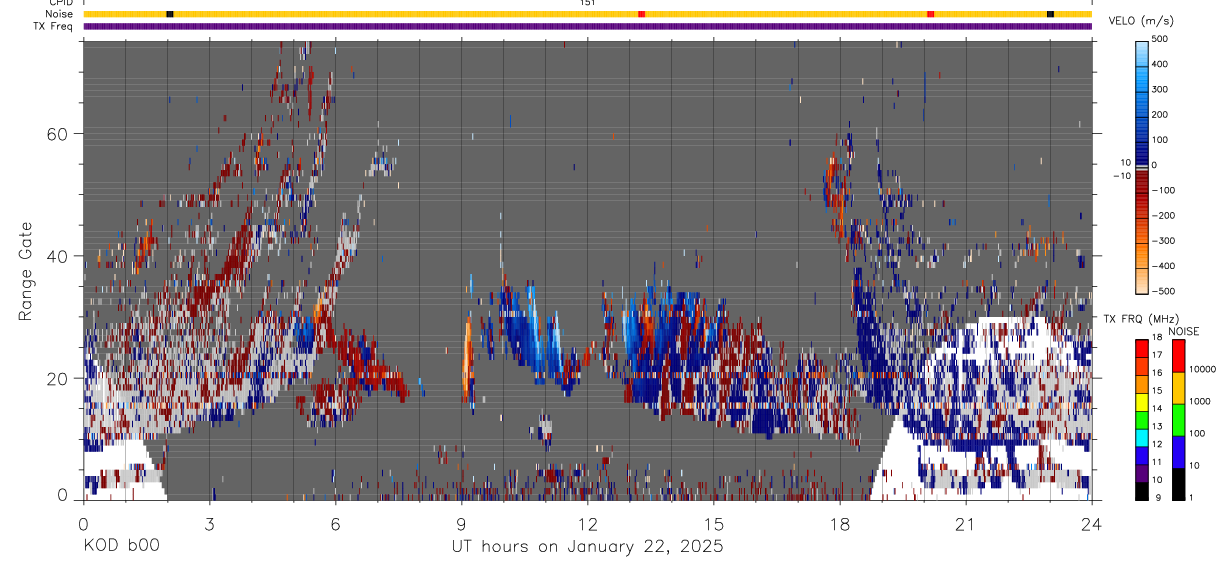Click velocity colorbar label '400'
Viewport: 1228px width, 567px height.
tap(1162, 64)
